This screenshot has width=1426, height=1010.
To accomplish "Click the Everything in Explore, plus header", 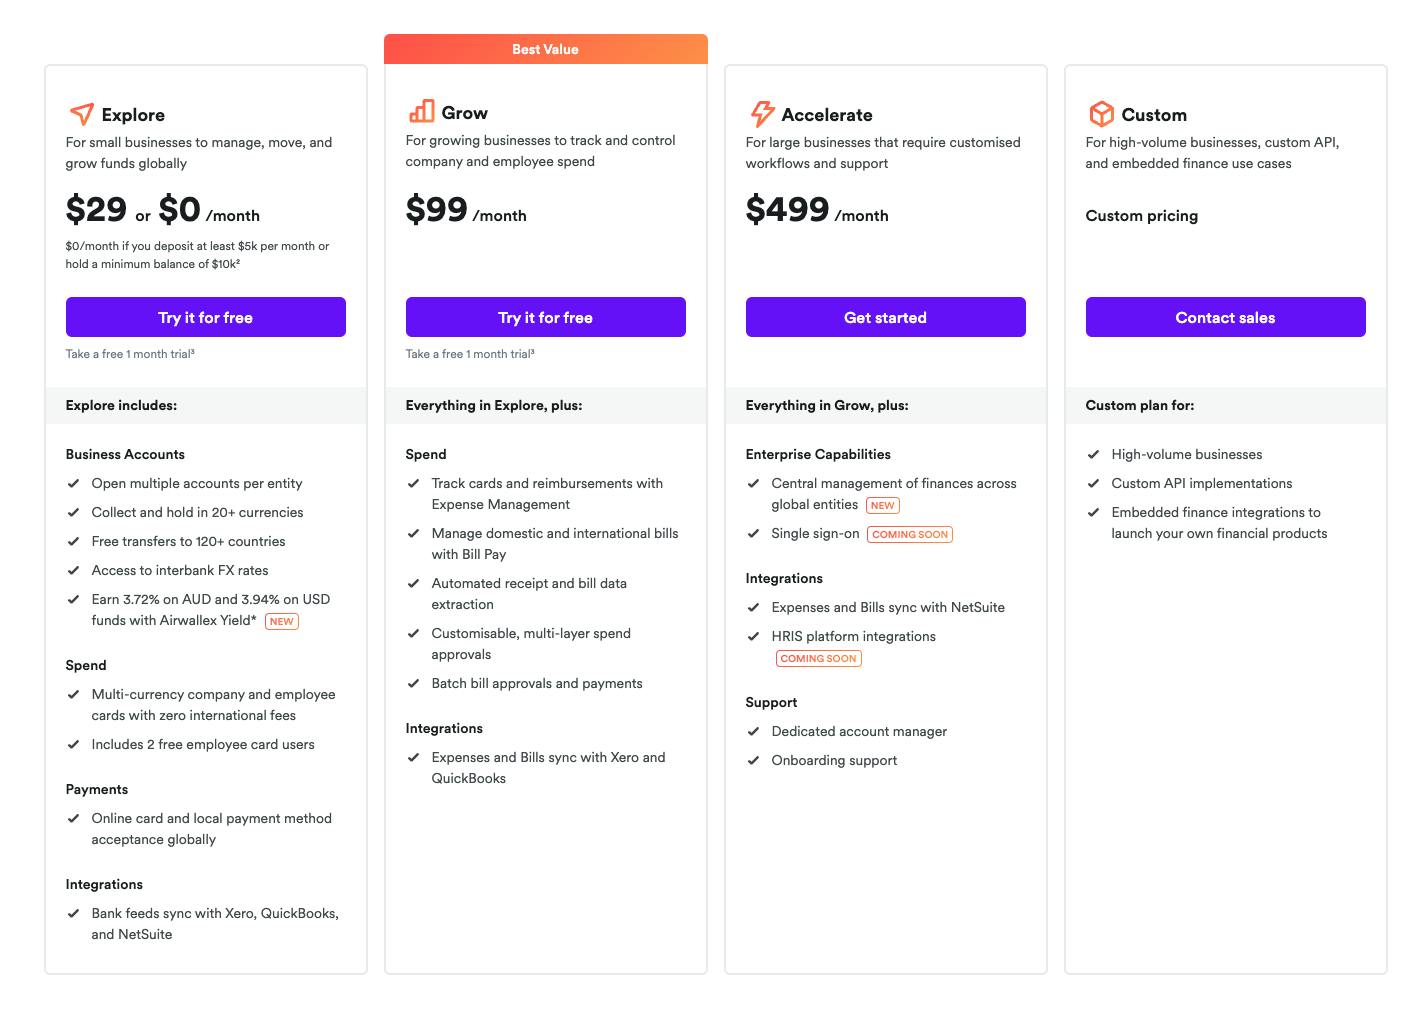I will [x=494, y=405].
